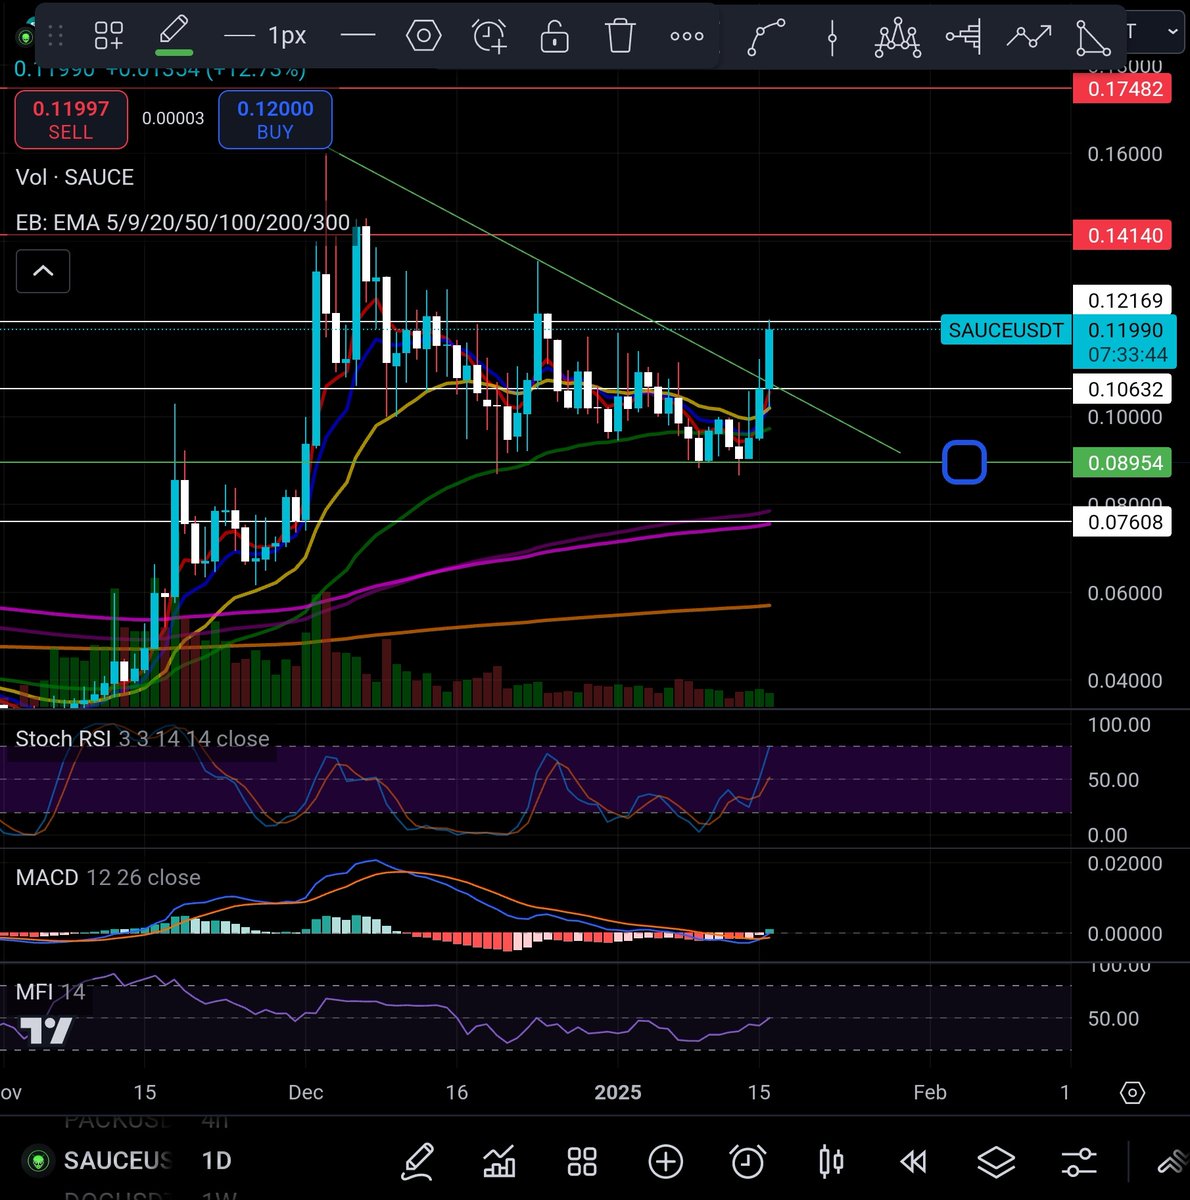The width and height of the screenshot is (1190, 1200).
Task: Open indicators chart icon in bottom bar
Action: pyautogui.click(x=499, y=1161)
